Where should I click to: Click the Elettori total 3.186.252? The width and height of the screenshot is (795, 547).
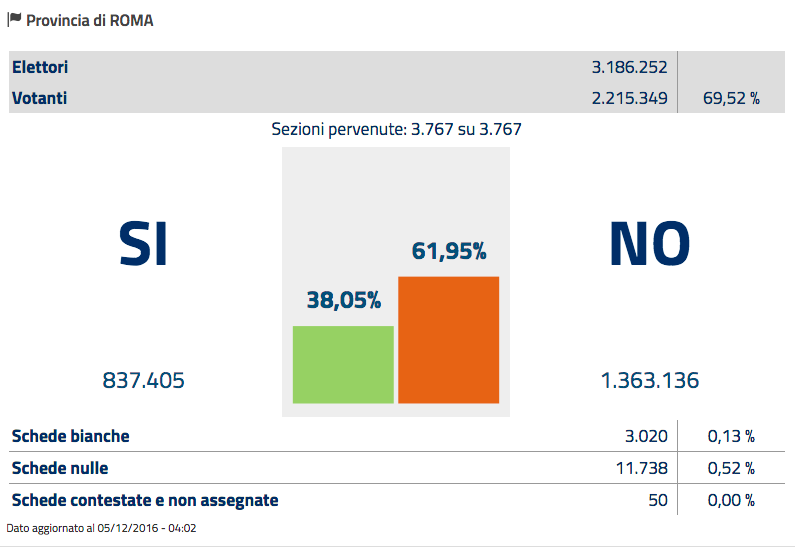coord(630,67)
